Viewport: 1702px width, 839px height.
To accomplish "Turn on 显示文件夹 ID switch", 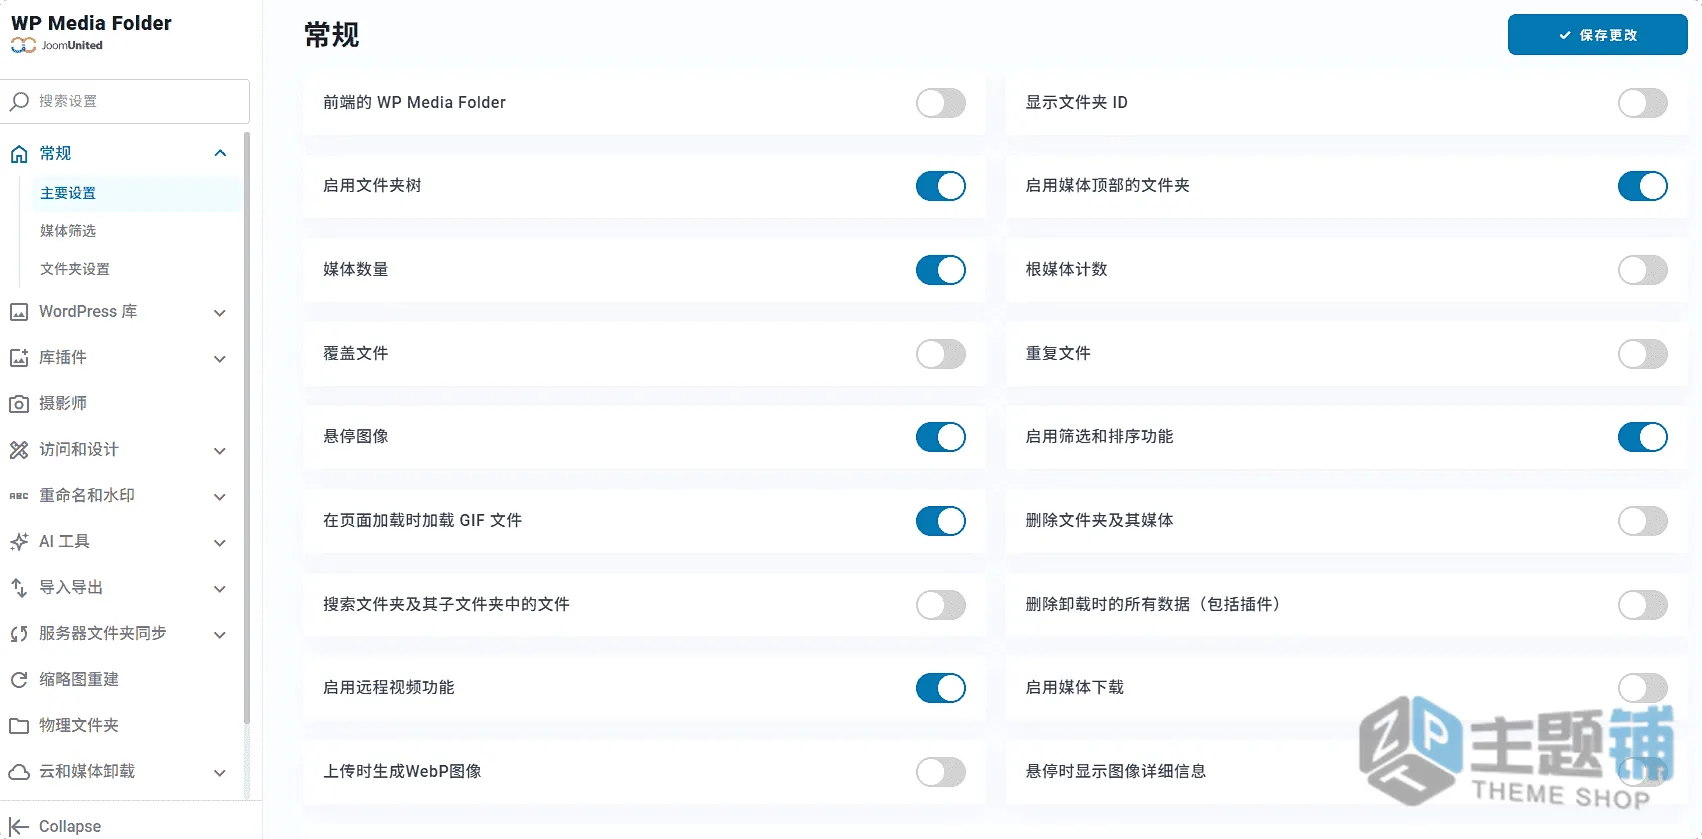I will pos(1643,103).
